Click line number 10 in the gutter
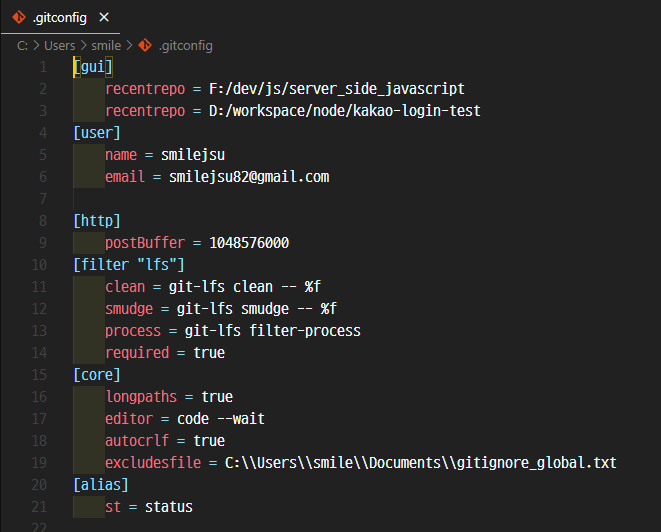The height and width of the screenshot is (532, 661). click(x=39, y=265)
